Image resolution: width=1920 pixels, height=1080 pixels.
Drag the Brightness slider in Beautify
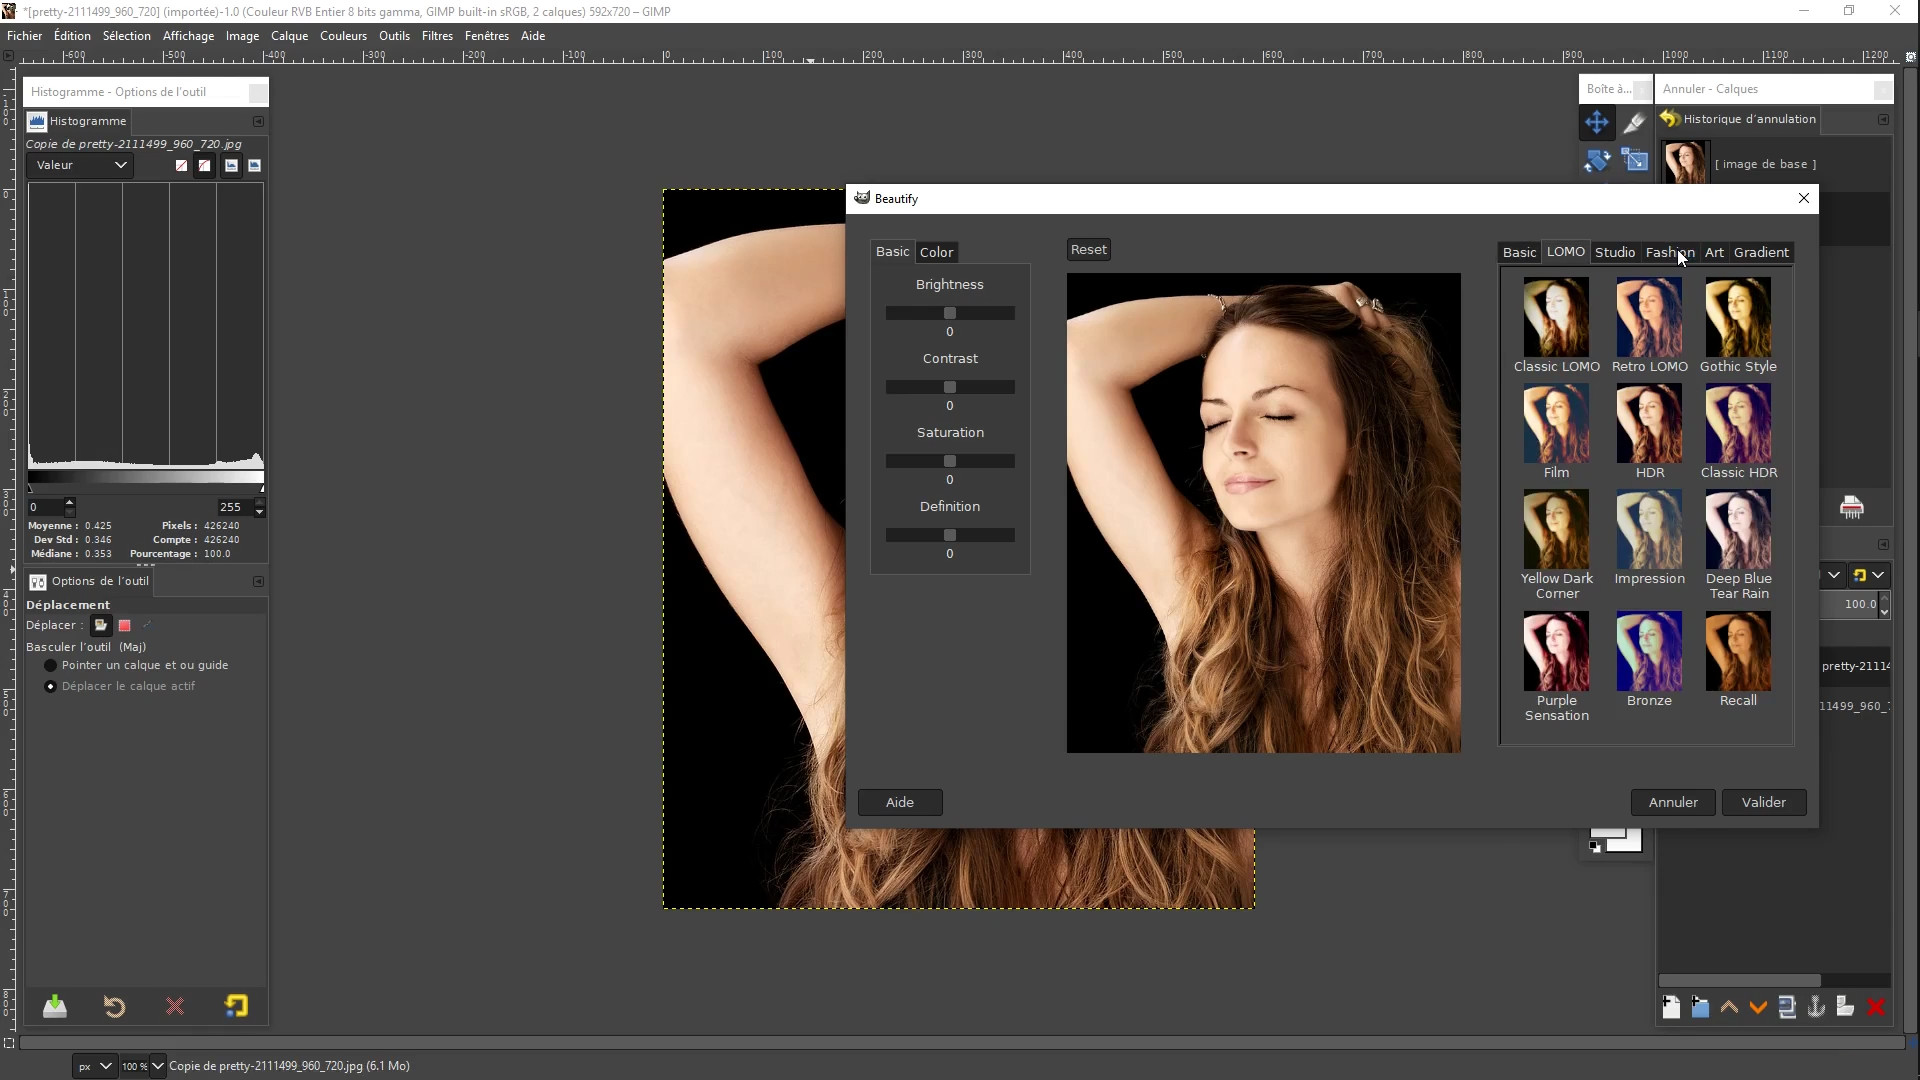[949, 311]
